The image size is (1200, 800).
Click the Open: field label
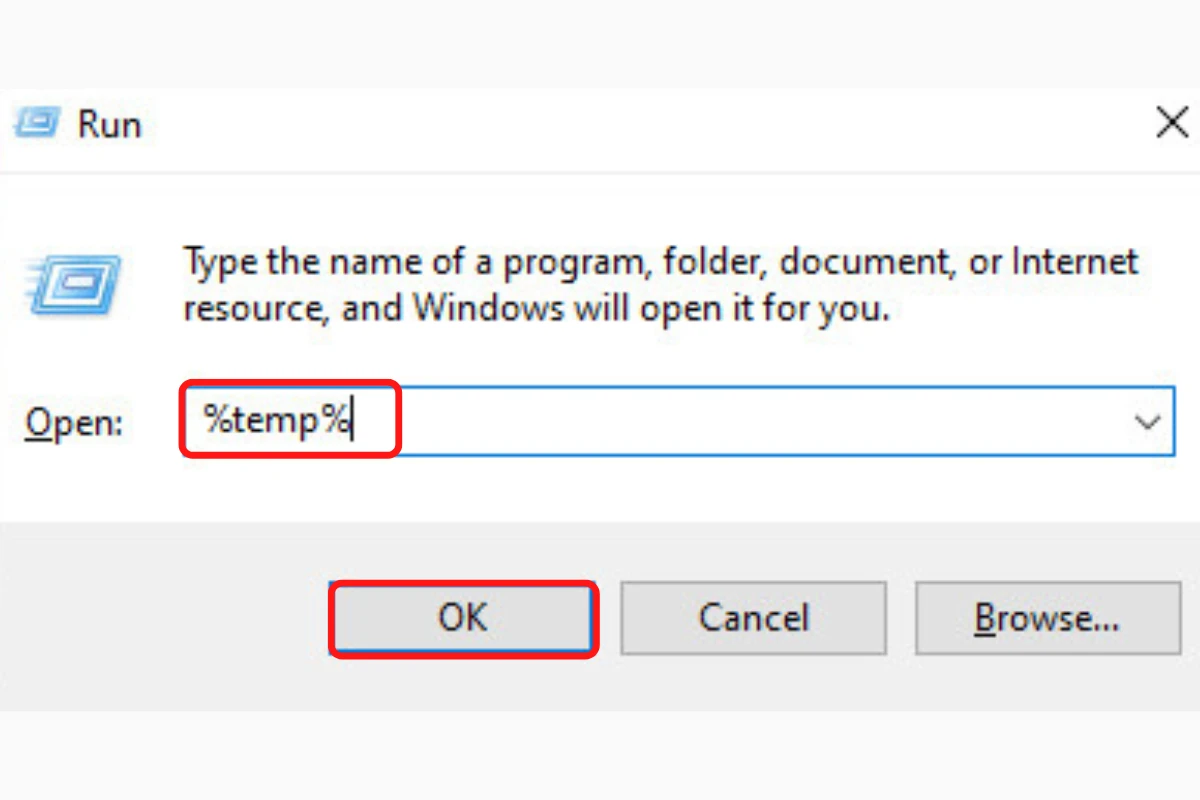(x=73, y=423)
